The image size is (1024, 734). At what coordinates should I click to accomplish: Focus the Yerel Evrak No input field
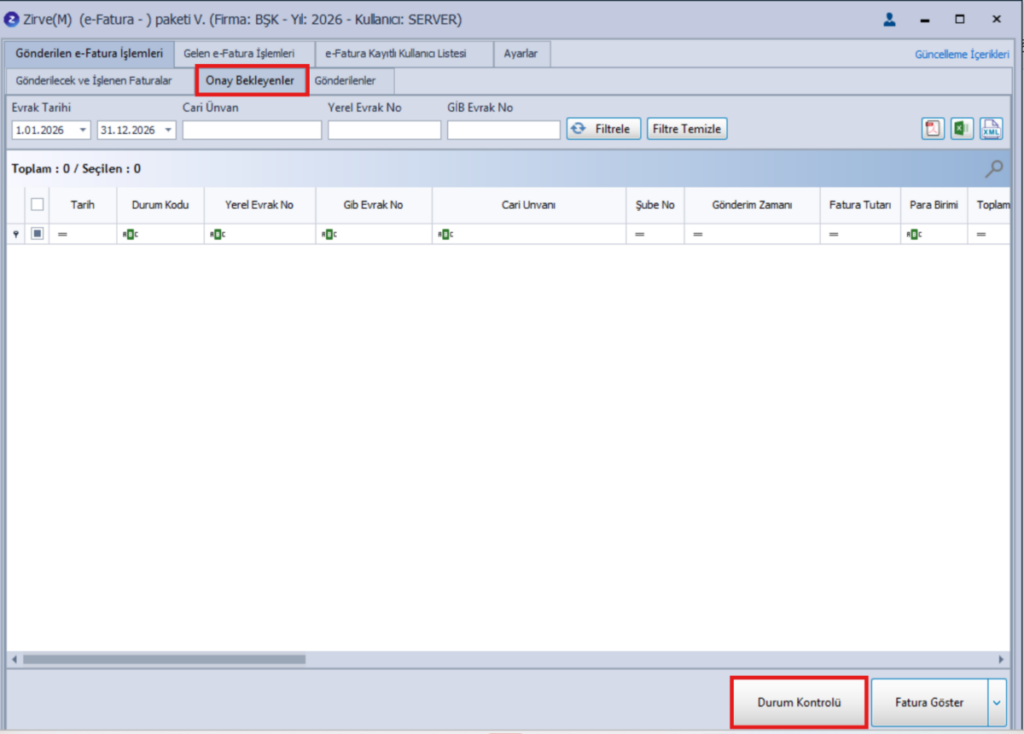(x=384, y=130)
